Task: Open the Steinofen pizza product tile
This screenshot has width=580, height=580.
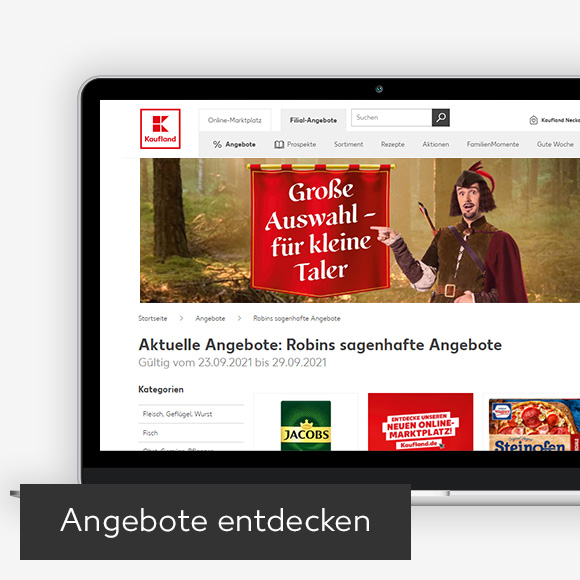Action: [532, 422]
